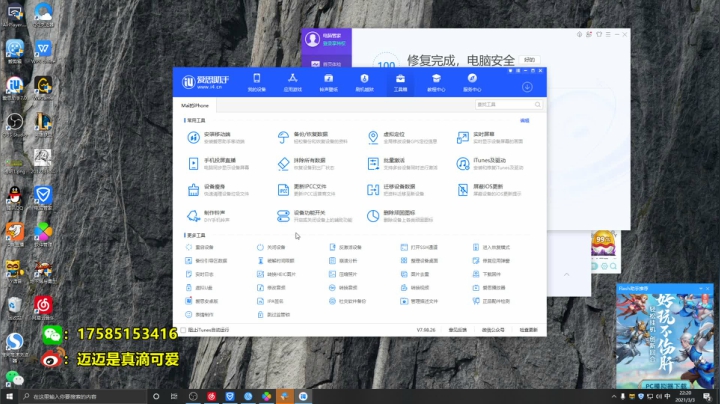Click the 99% floating accelerator ball
This screenshot has height=404, width=720.
click(x=603, y=242)
